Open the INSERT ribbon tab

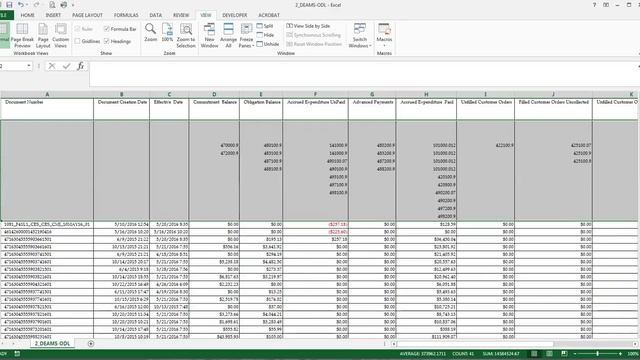(53, 15)
